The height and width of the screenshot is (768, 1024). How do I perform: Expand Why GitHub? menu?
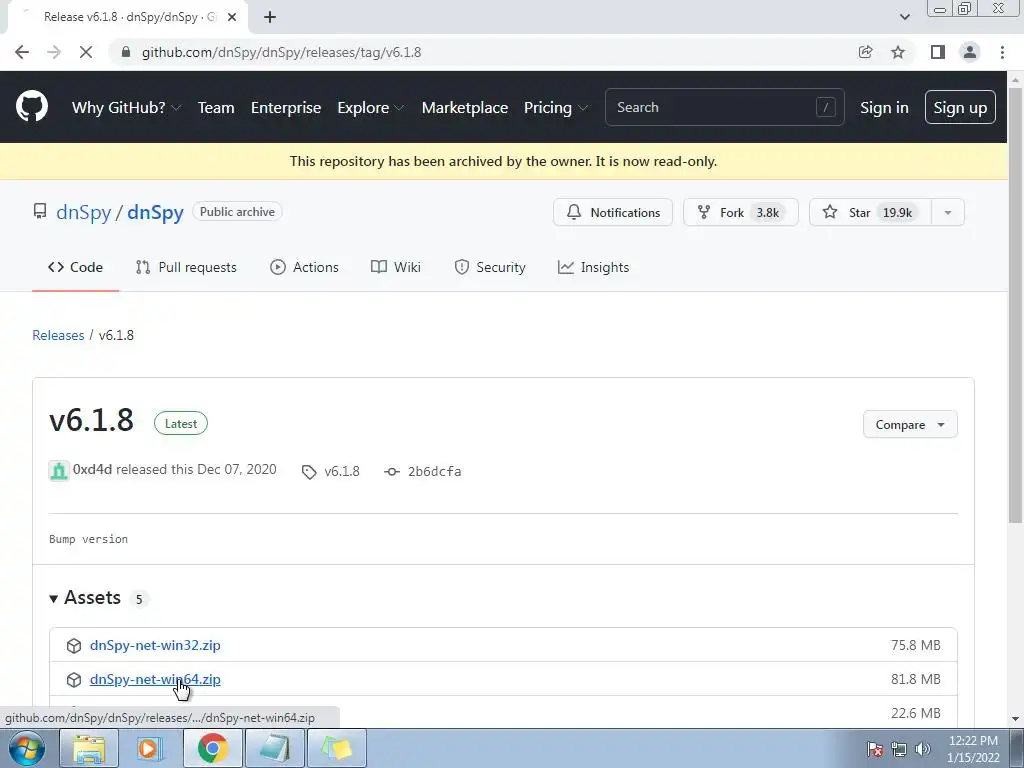126,108
